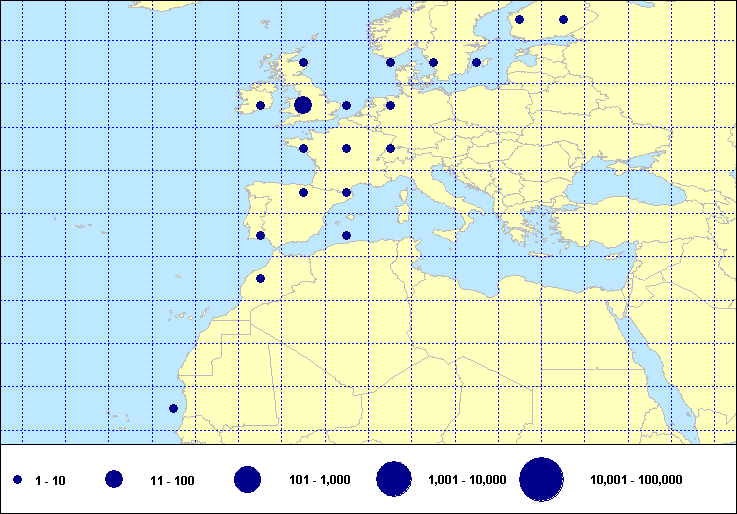
Task: Select the marker in the Mediterranean near Algeria
Action: click(346, 236)
